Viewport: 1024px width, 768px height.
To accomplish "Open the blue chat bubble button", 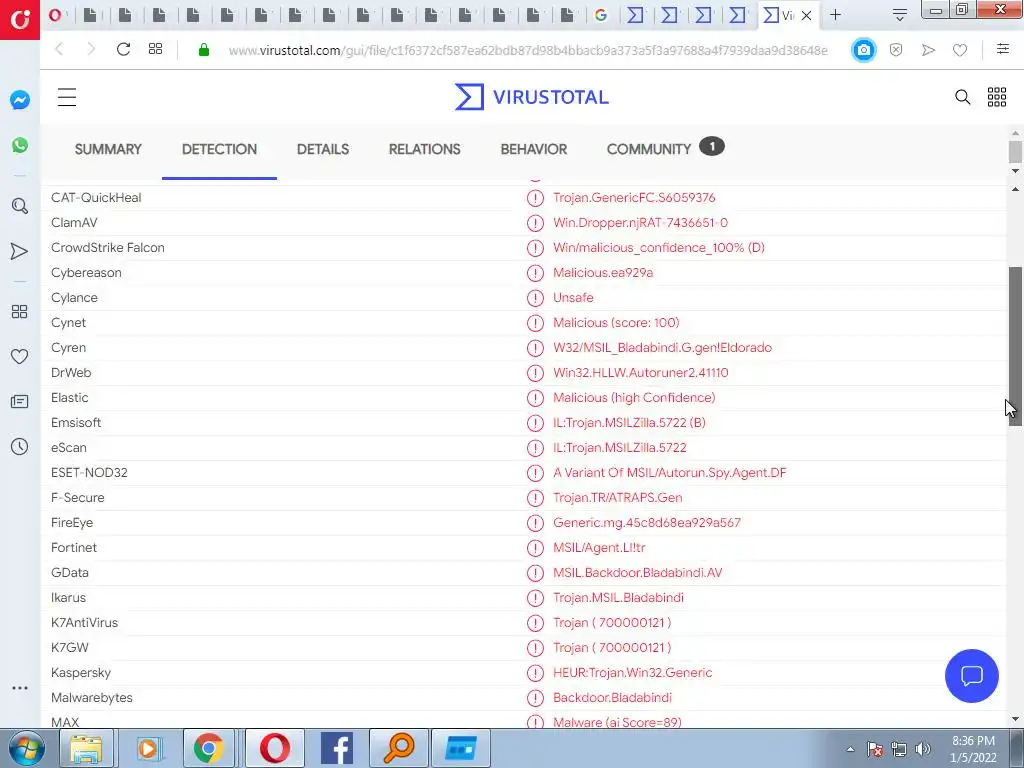I will click(x=971, y=676).
